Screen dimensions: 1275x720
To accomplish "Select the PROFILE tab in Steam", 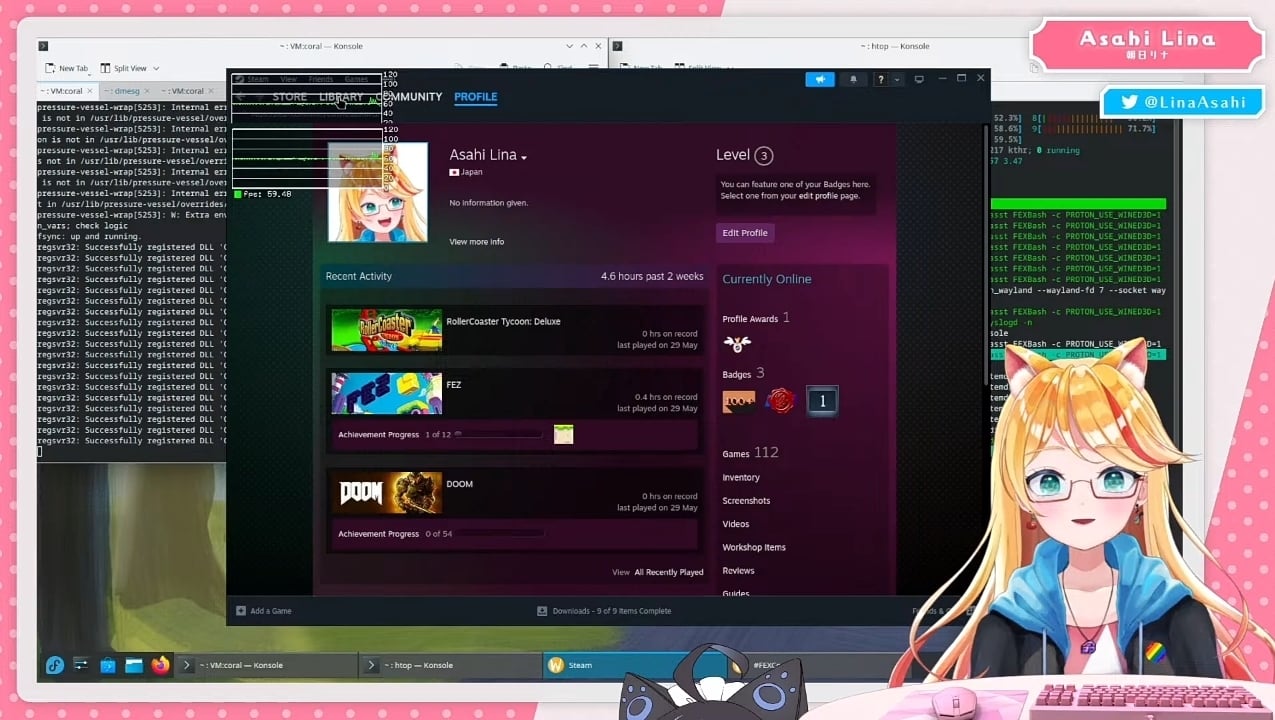I will click(x=476, y=97).
